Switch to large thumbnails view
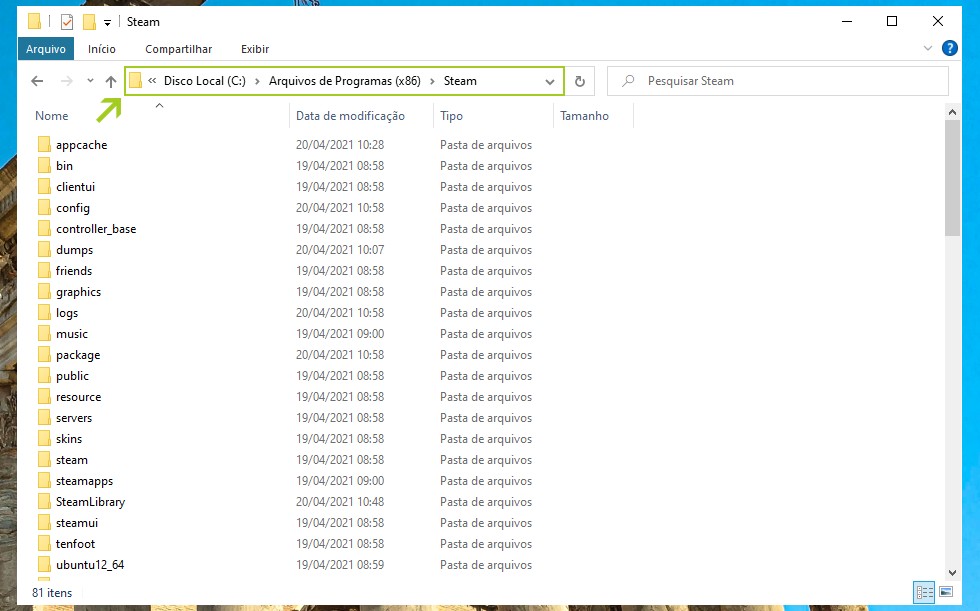 coord(945,593)
